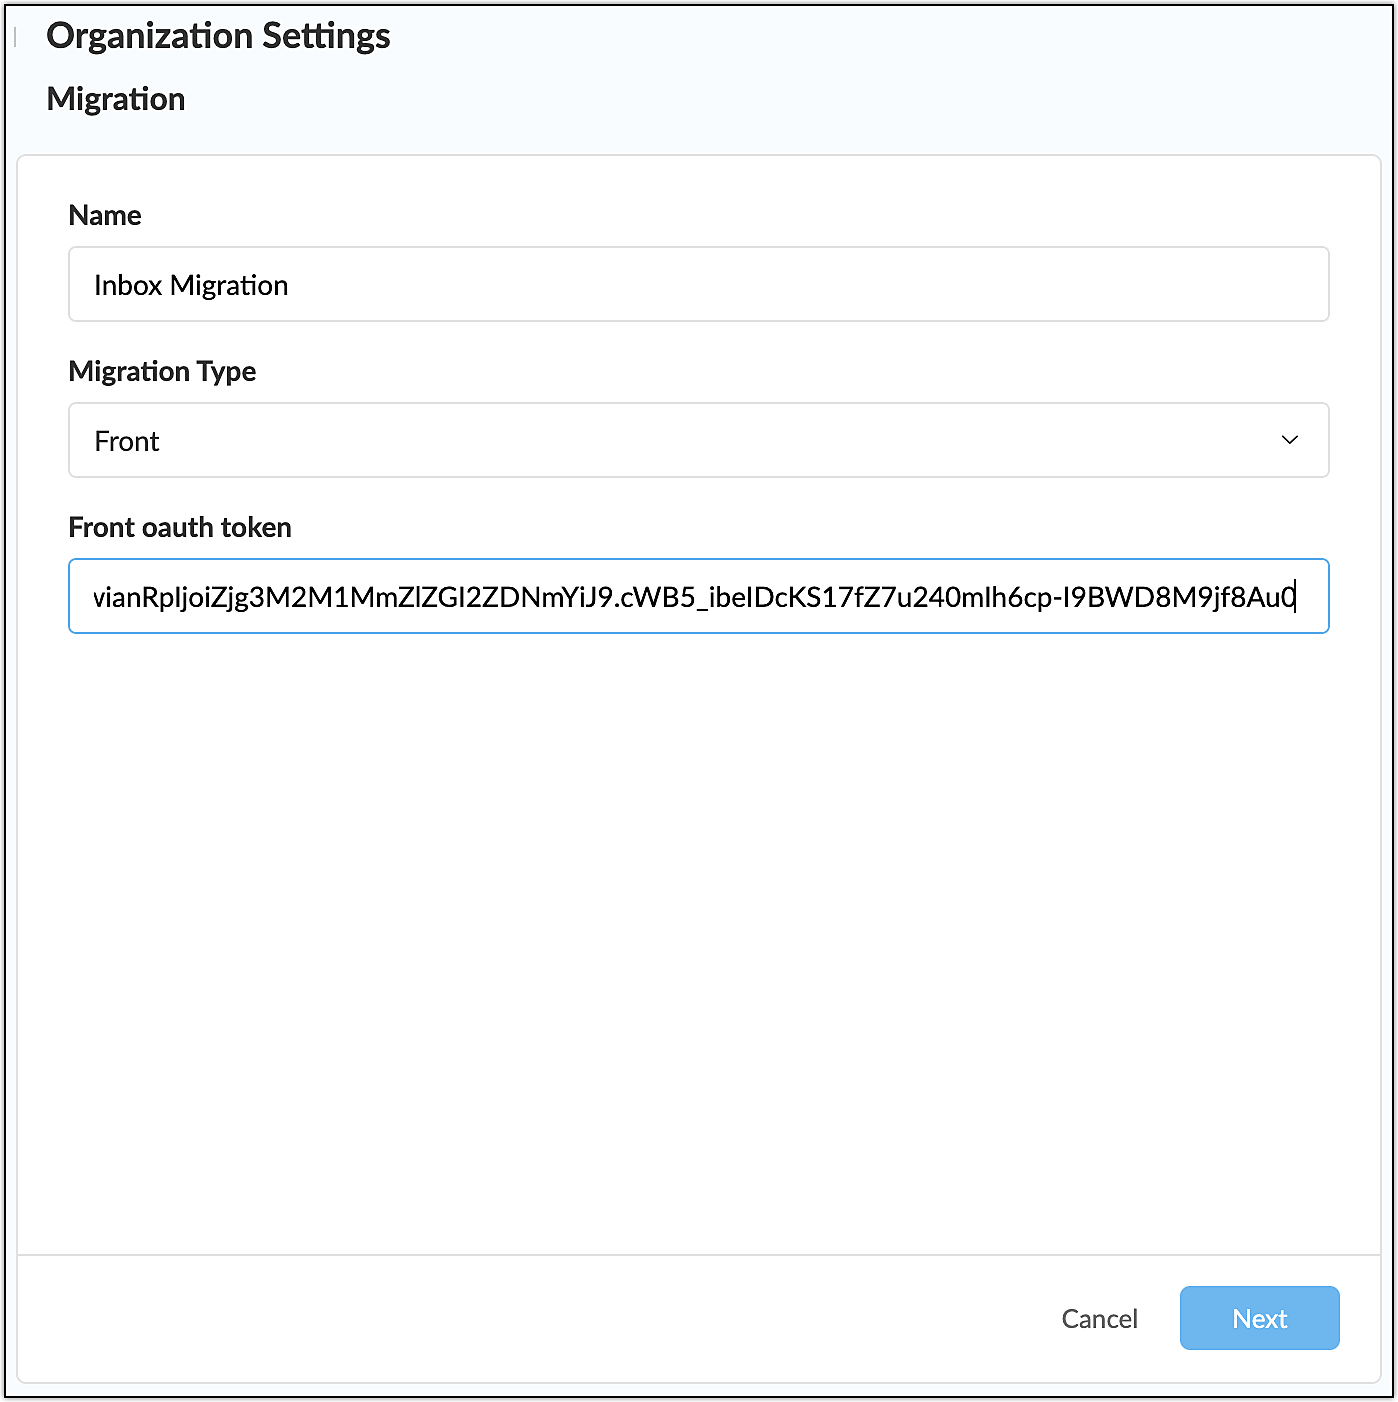Click the 'Migration Type' label
This screenshot has width=1398, height=1402.
pyautogui.click(x=162, y=371)
